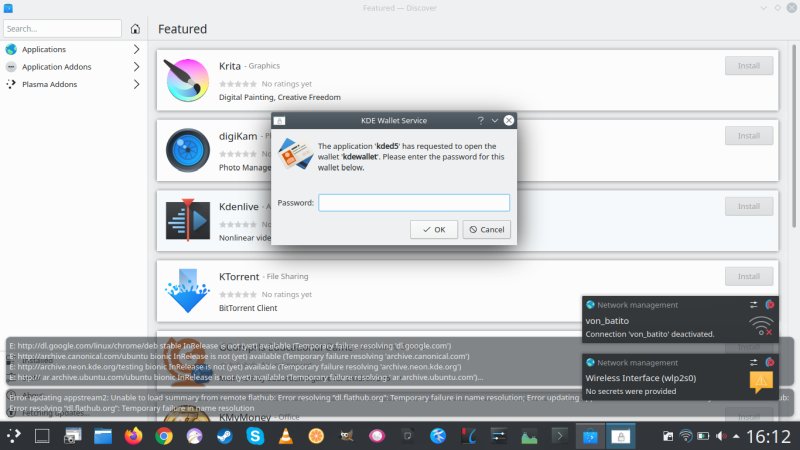Viewport: 800px width, 450px height.
Task: Install digiKam
Action: coord(748,136)
